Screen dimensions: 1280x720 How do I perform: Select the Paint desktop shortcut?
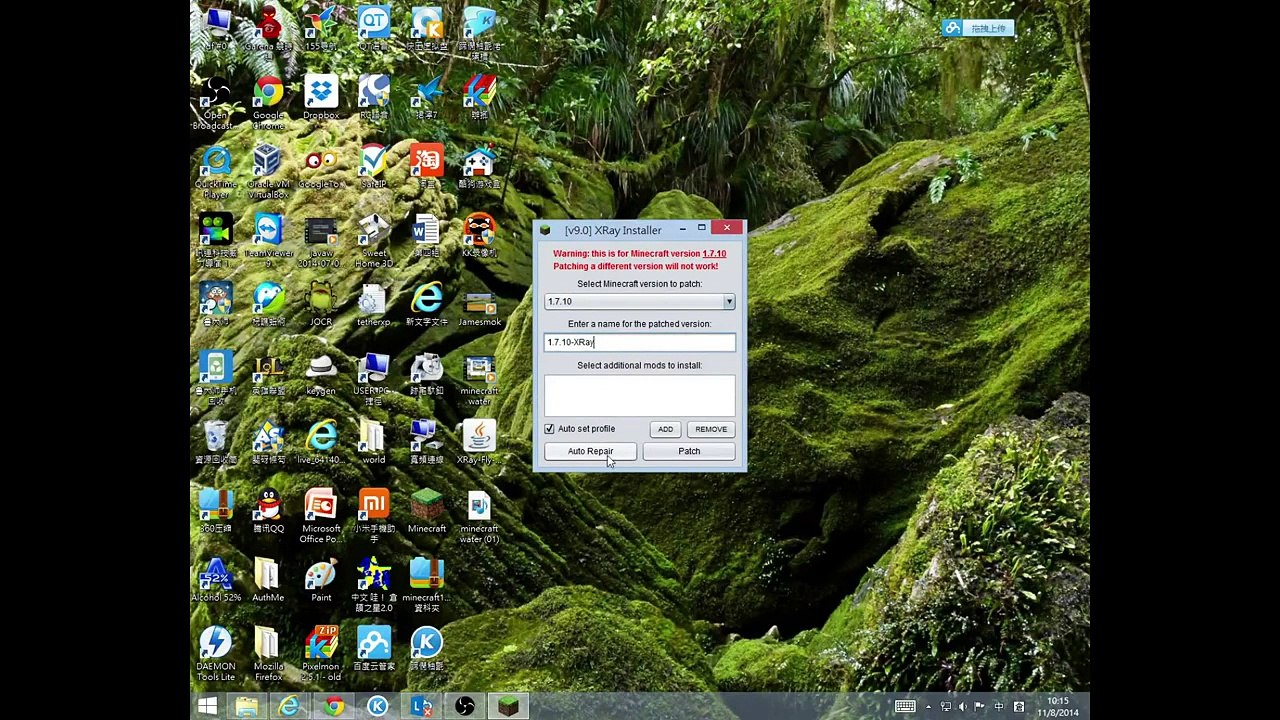pyautogui.click(x=321, y=580)
